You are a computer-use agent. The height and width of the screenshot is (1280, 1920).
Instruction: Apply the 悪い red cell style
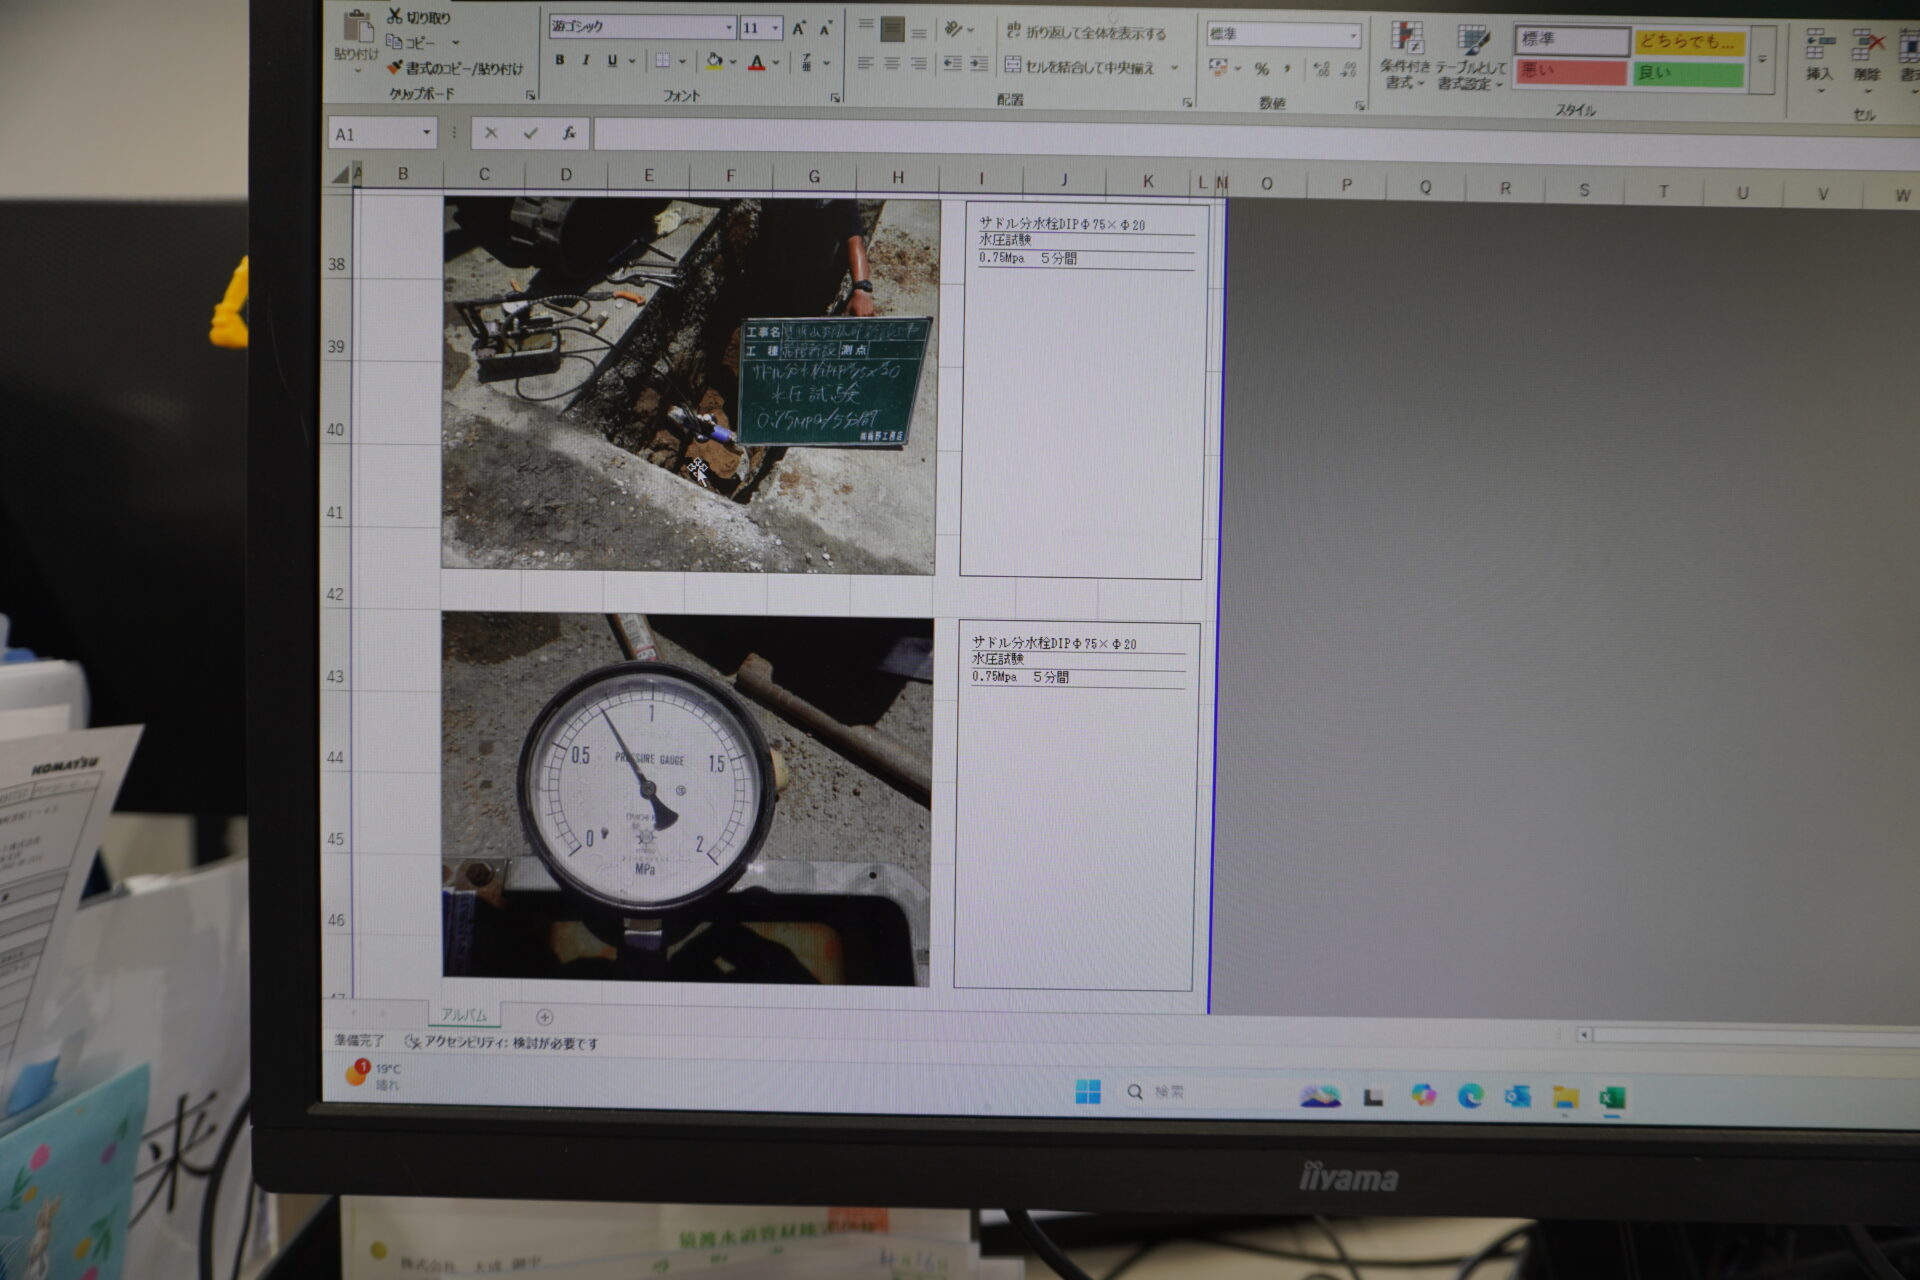click(1570, 72)
